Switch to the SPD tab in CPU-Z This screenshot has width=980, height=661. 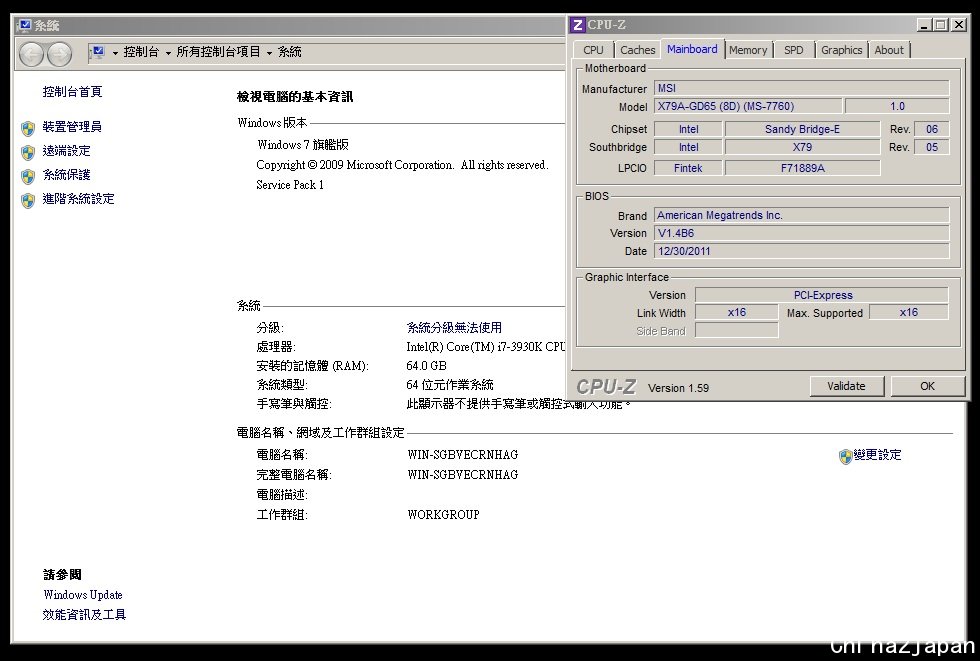(x=794, y=50)
